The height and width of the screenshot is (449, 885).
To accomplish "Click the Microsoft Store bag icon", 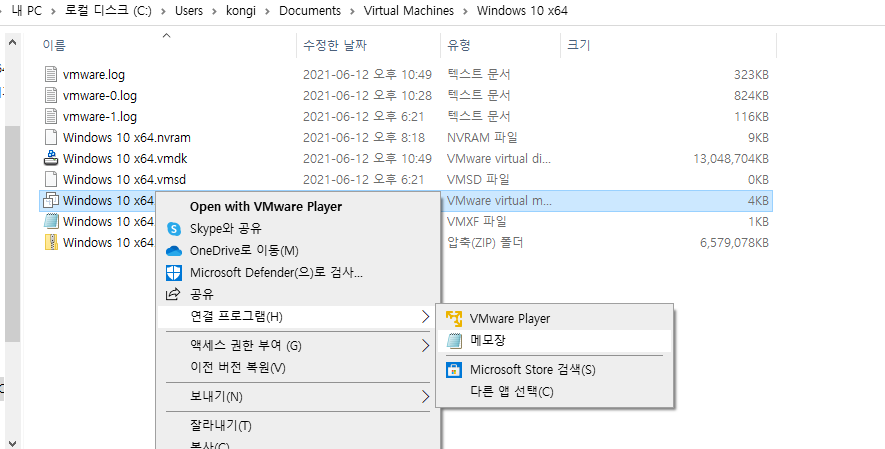I will pyautogui.click(x=454, y=370).
